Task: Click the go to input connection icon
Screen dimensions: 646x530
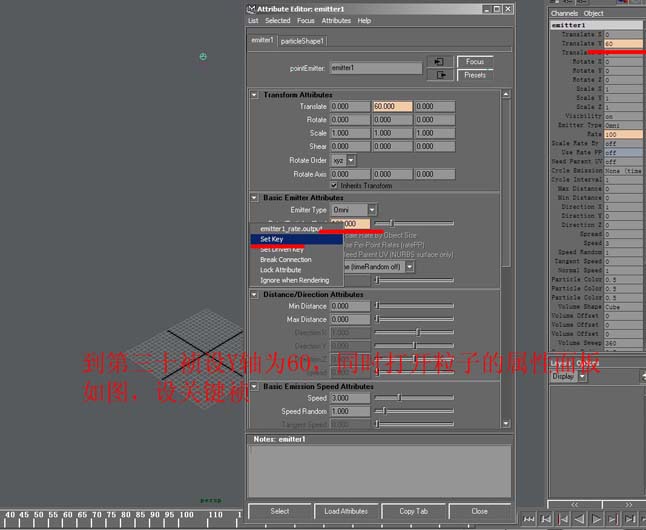Action: click(x=438, y=62)
